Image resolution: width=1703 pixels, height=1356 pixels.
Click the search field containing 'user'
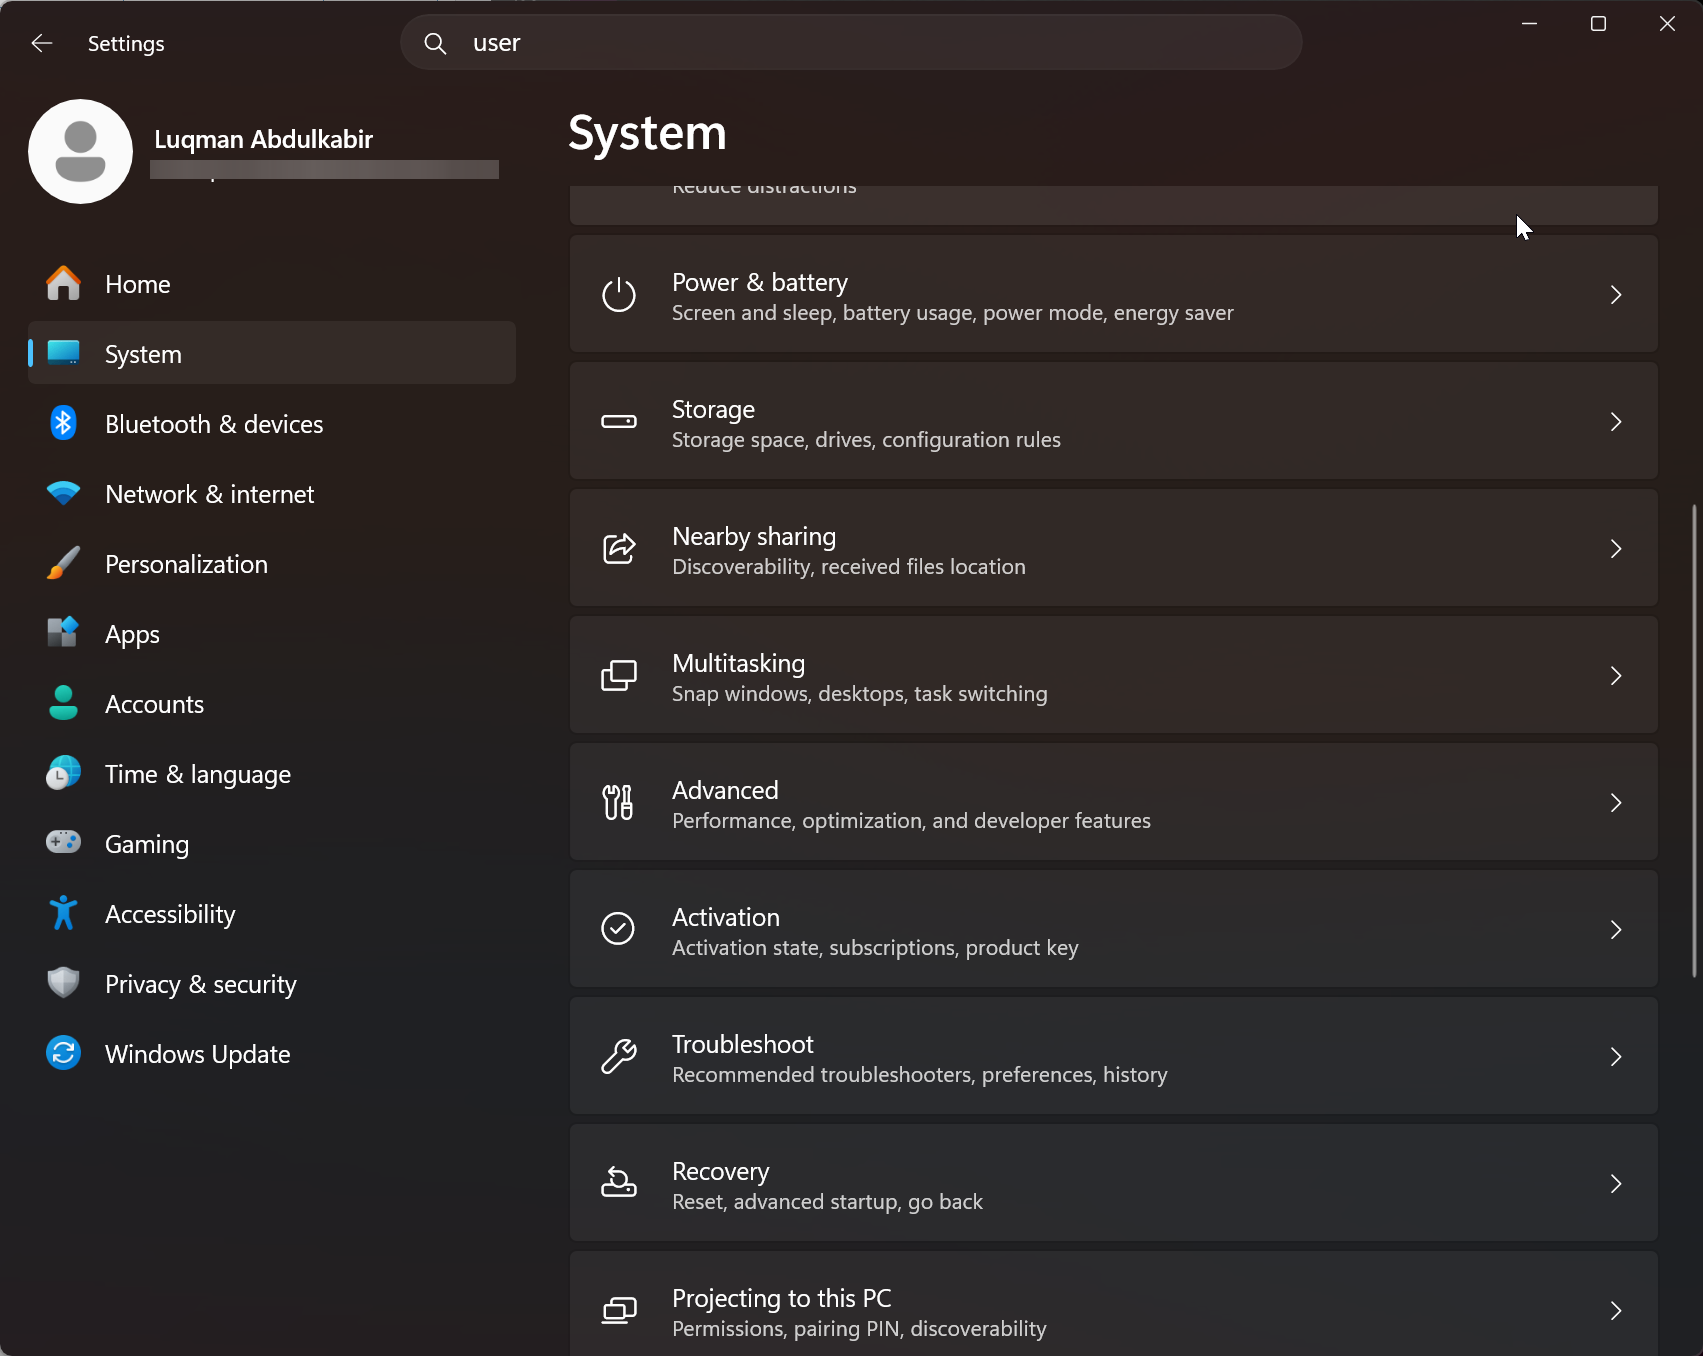click(x=851, y=42)
